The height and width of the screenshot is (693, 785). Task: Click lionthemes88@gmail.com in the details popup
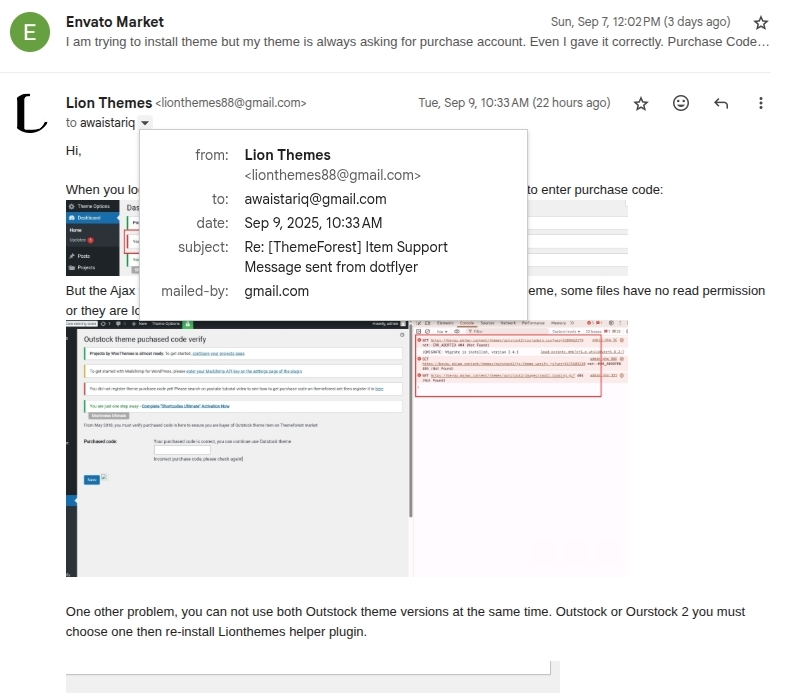[332, 175]
